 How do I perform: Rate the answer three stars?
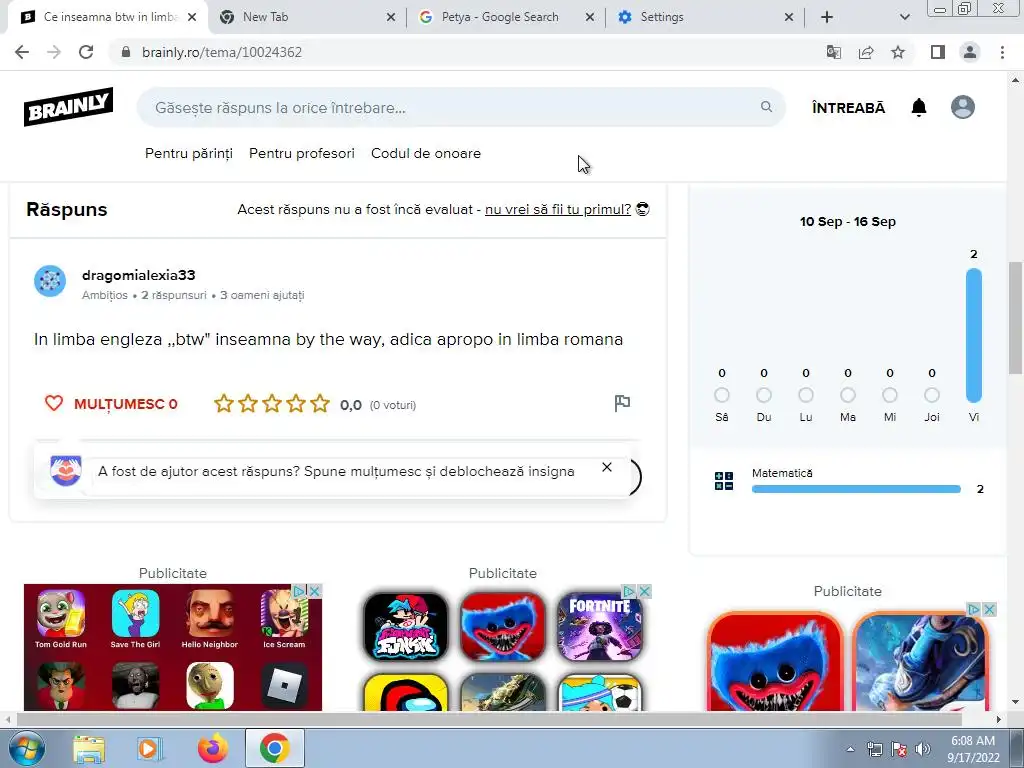272,404
